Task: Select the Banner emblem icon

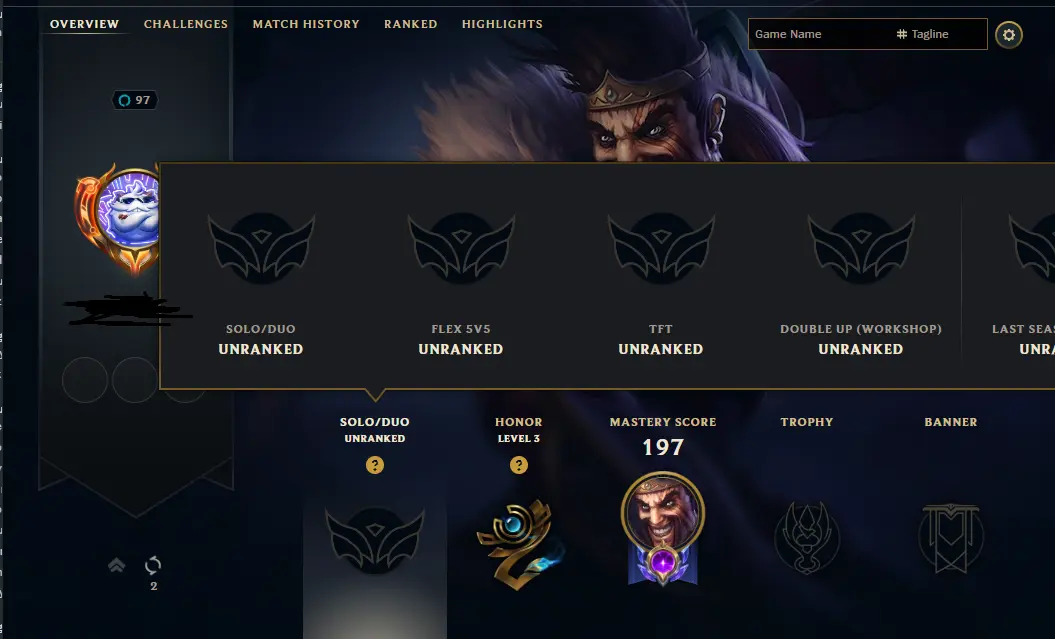Action: (x=951, y=538)
